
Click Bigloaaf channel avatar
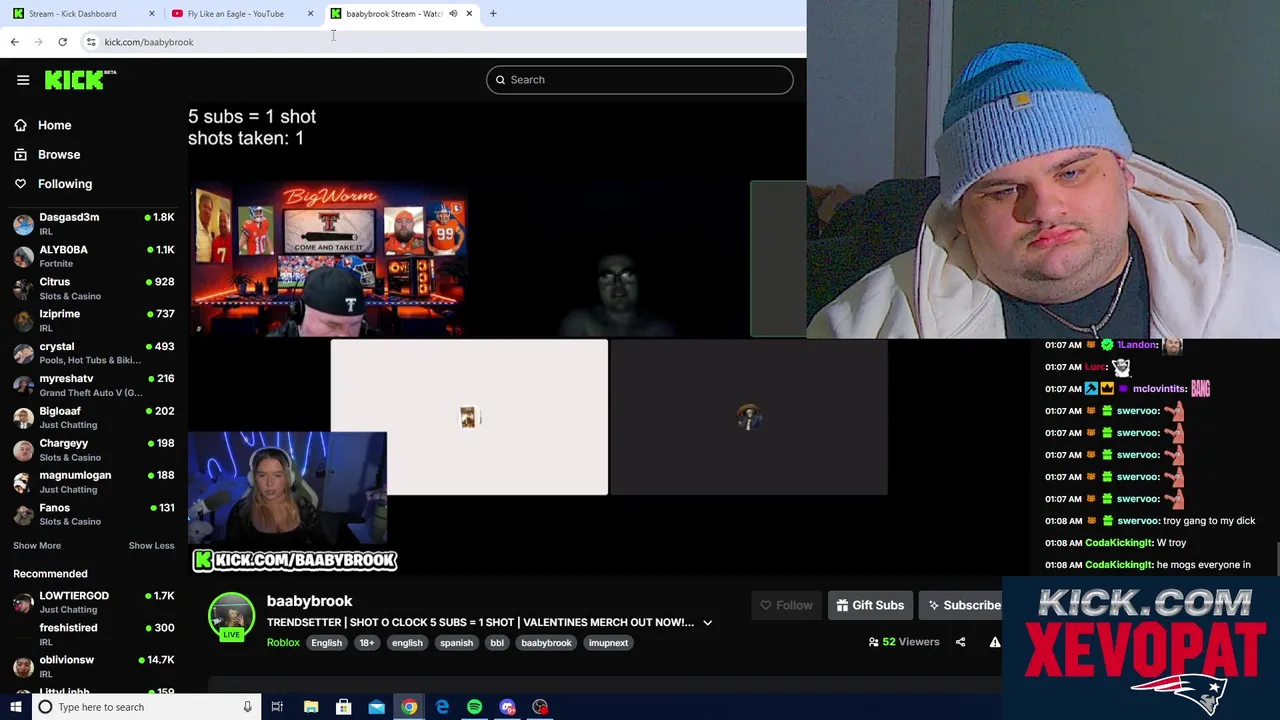pos(23,418)
